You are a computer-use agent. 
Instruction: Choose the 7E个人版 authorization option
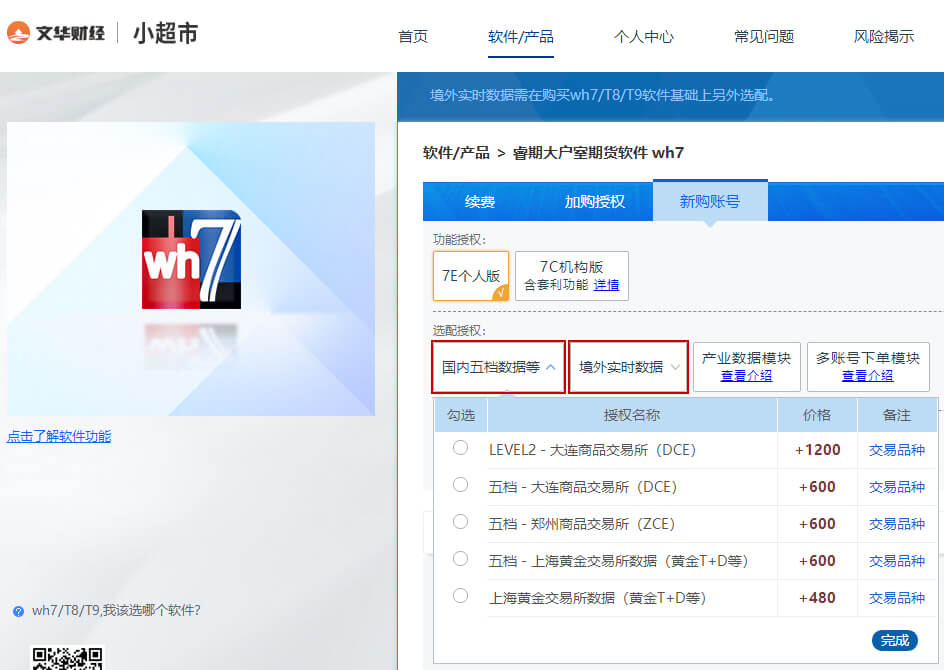click(x=471, y=276)
